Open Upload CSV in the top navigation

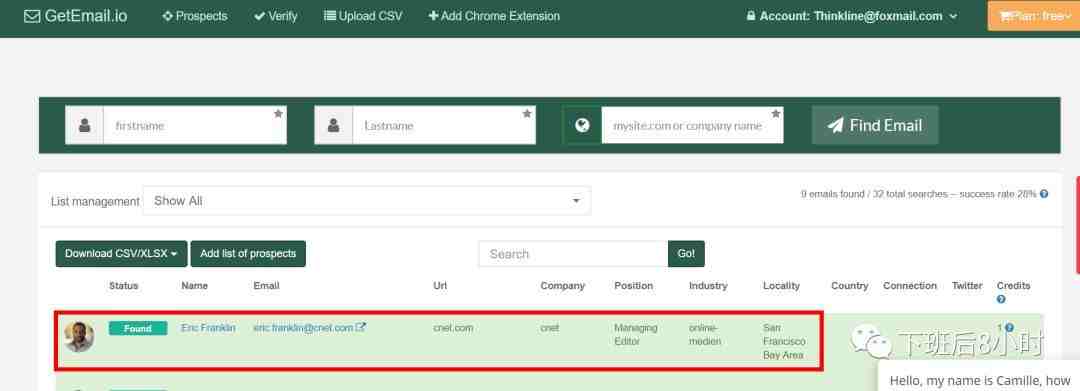coord(363,16)
